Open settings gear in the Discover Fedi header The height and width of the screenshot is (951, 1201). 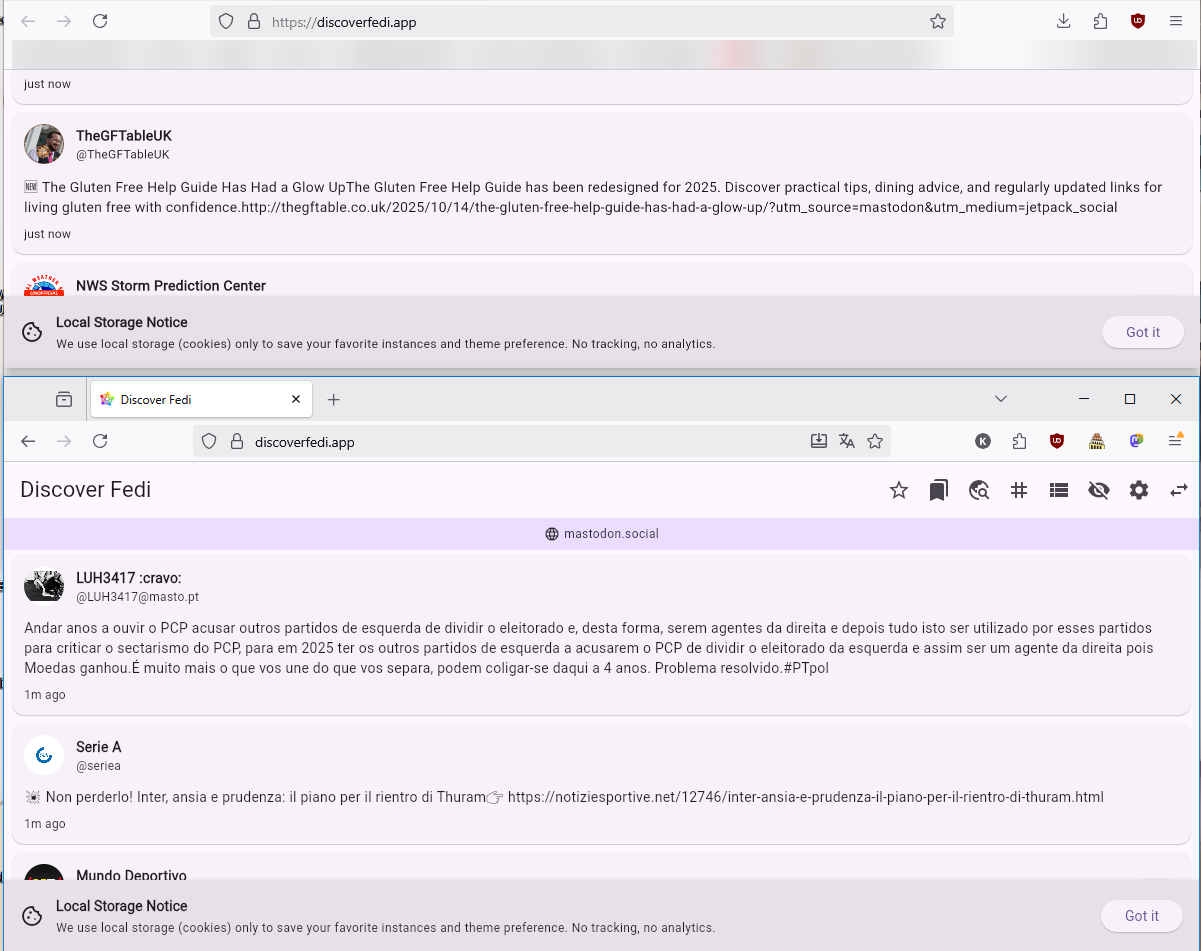[1139, 490]
